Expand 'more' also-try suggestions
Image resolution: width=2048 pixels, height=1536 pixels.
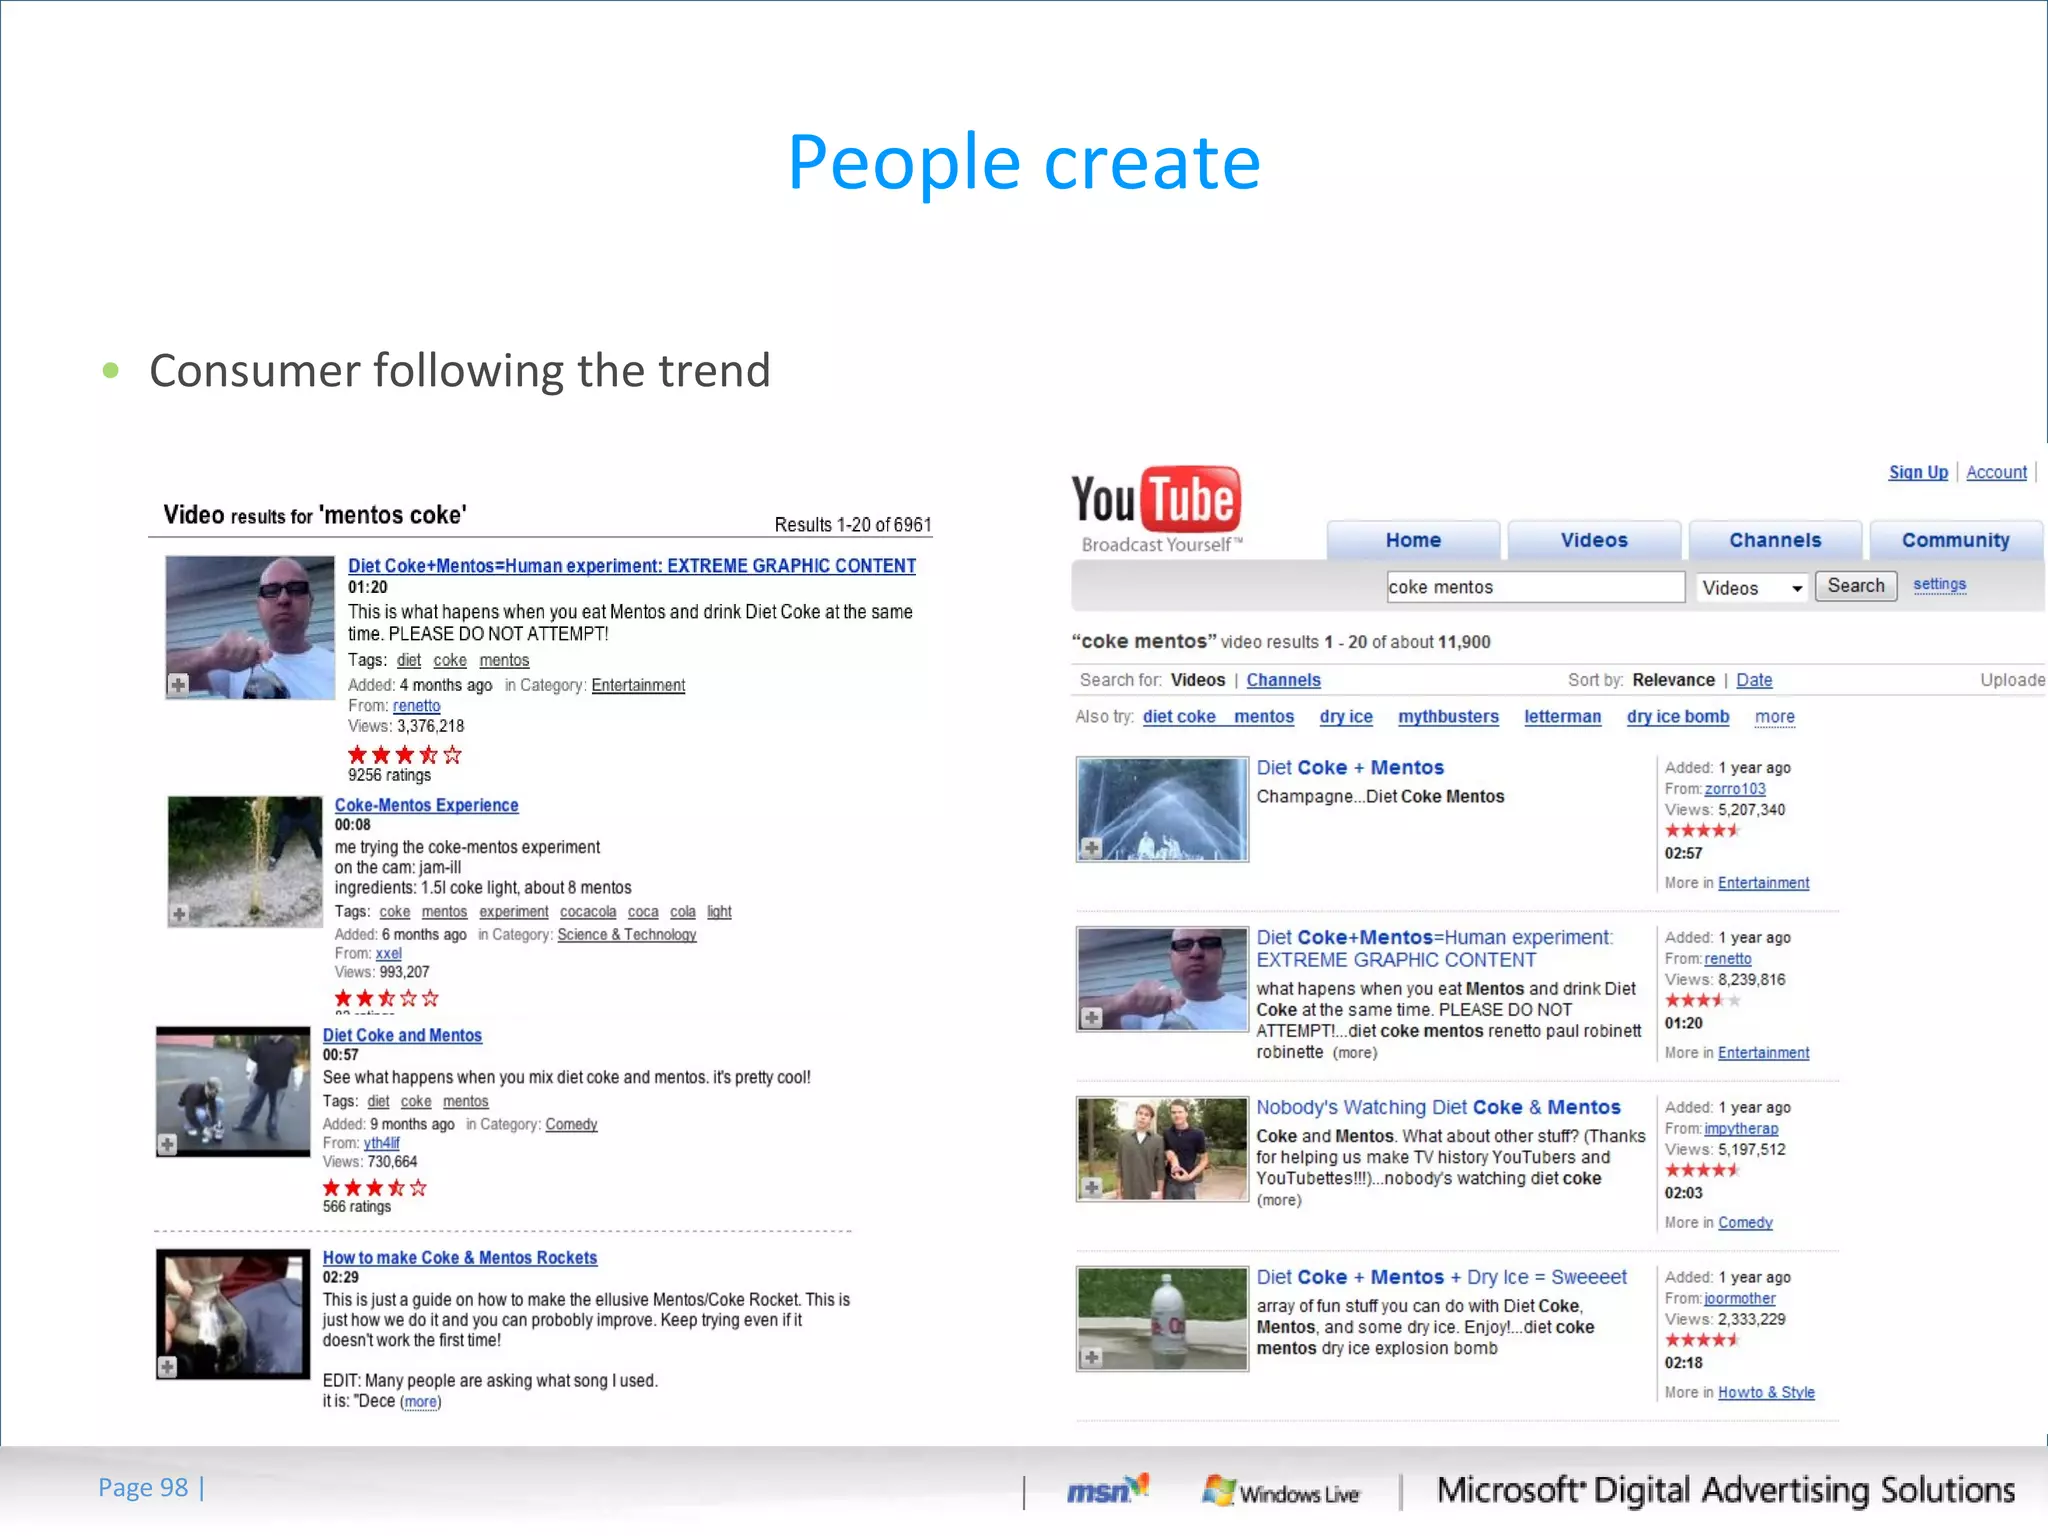tap(1774, 717)
